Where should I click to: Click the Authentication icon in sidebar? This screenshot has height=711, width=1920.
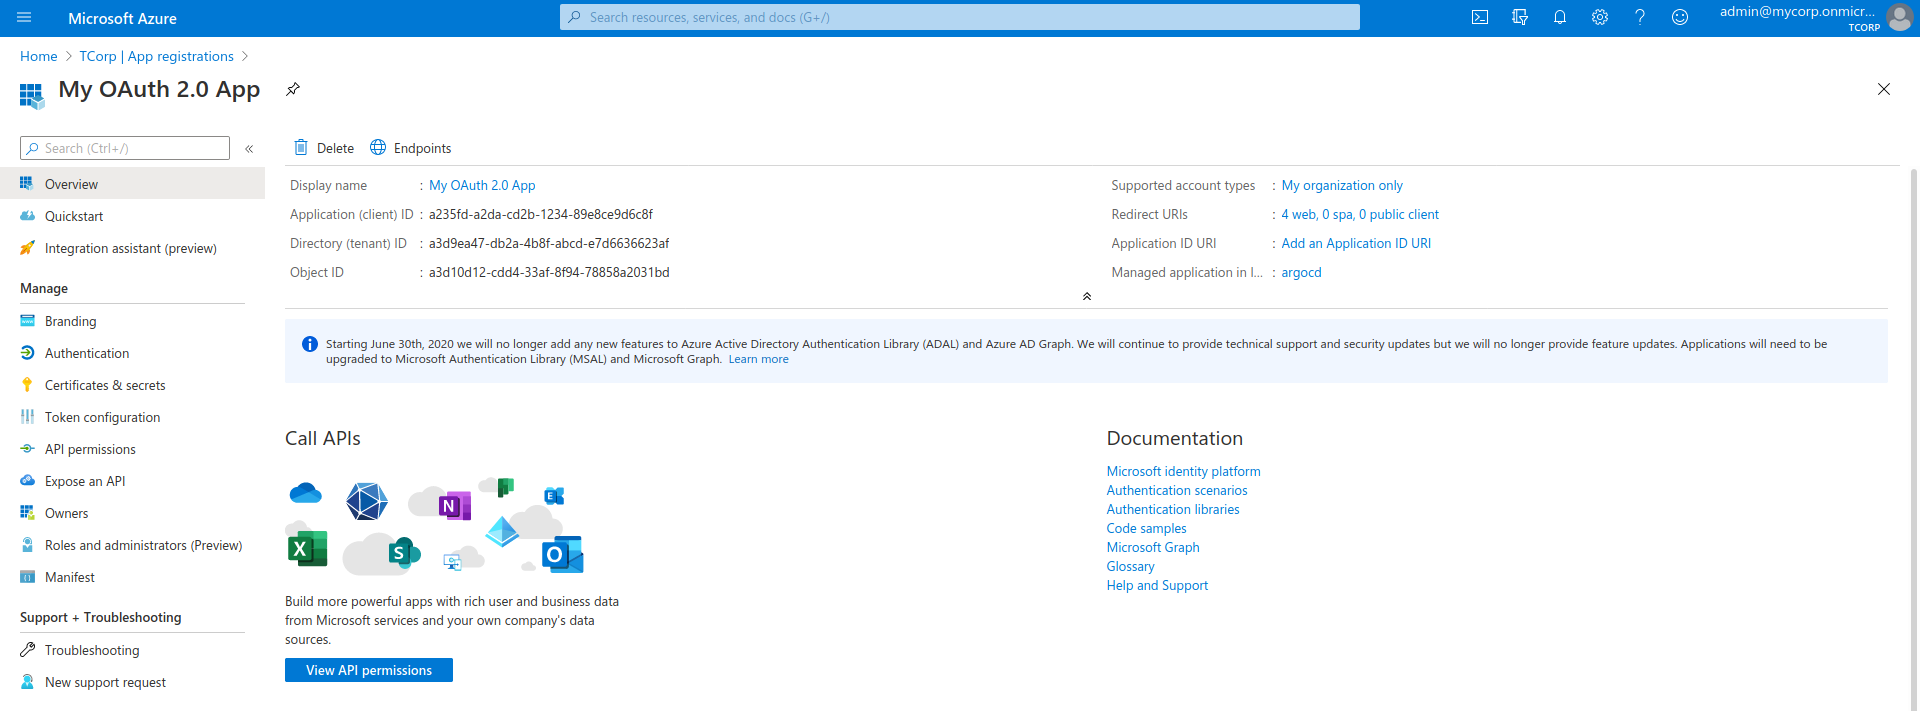[27, 353]
